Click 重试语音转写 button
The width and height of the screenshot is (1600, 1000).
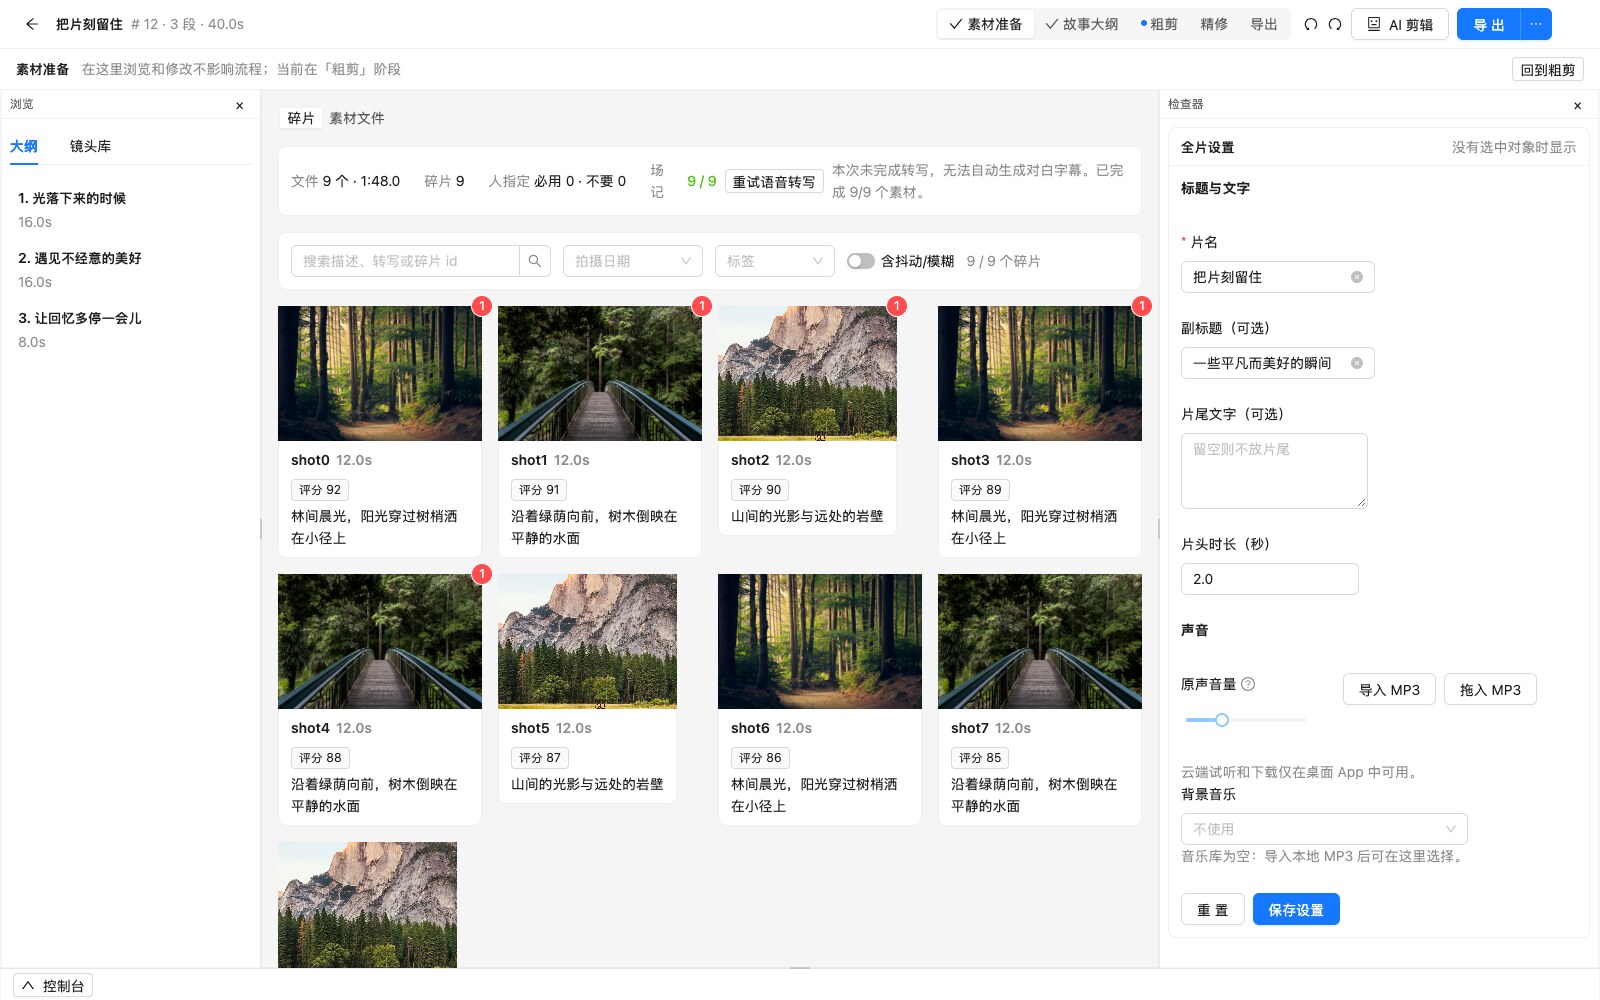774,181
